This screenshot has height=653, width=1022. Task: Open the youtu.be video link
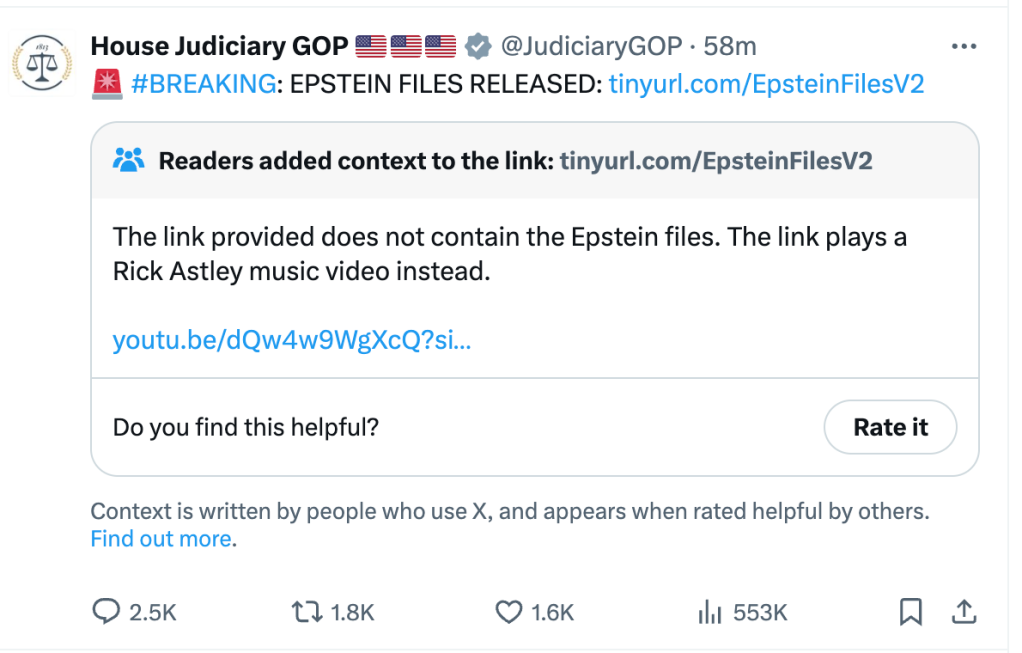(291, 340)
